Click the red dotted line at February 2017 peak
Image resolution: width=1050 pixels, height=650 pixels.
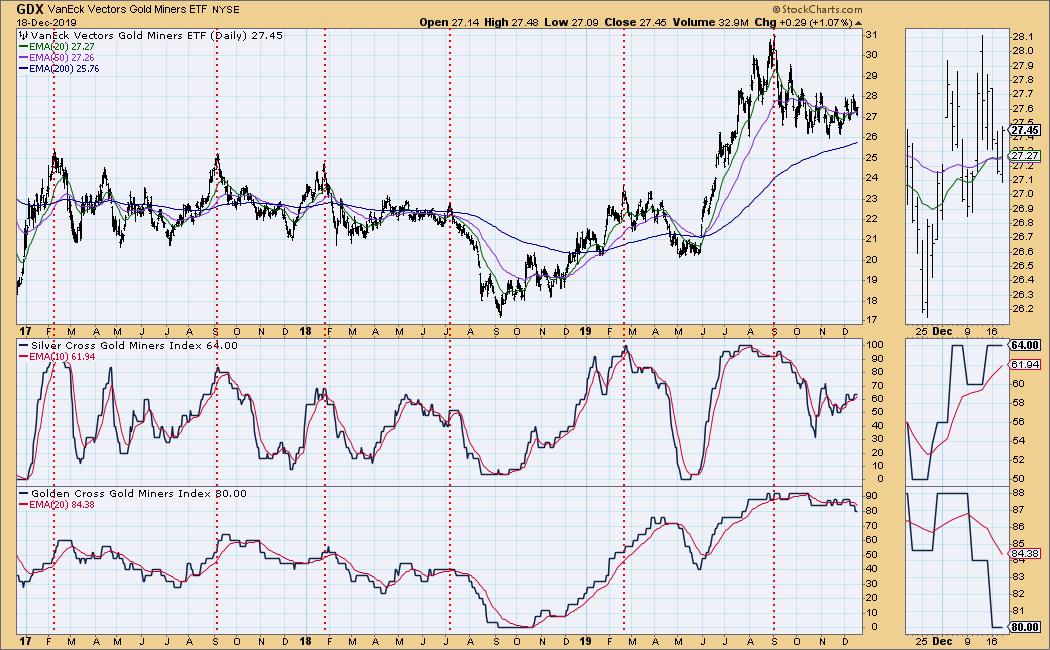pos(54,332)
